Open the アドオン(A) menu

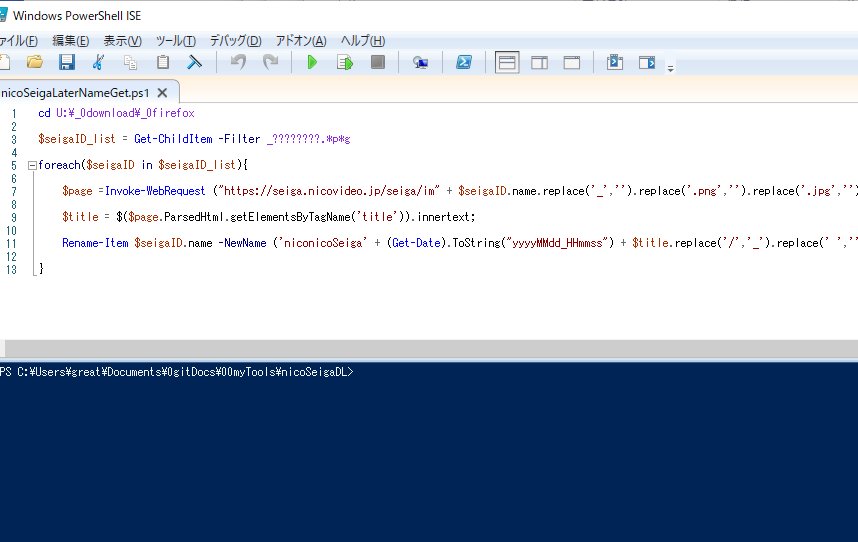pos(301,40)
